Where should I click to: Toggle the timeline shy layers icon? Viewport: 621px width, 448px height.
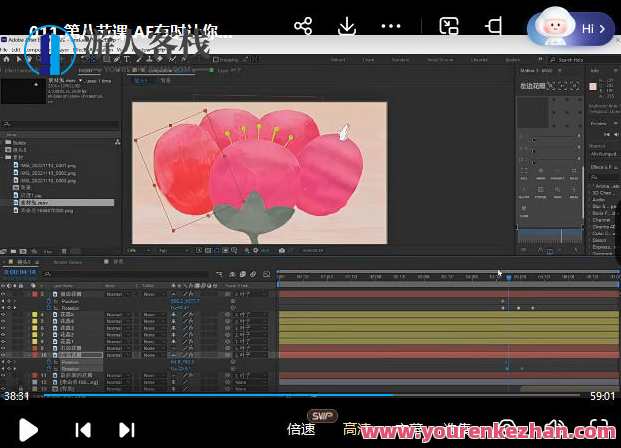pyautogui.click(x=232, y=274)
